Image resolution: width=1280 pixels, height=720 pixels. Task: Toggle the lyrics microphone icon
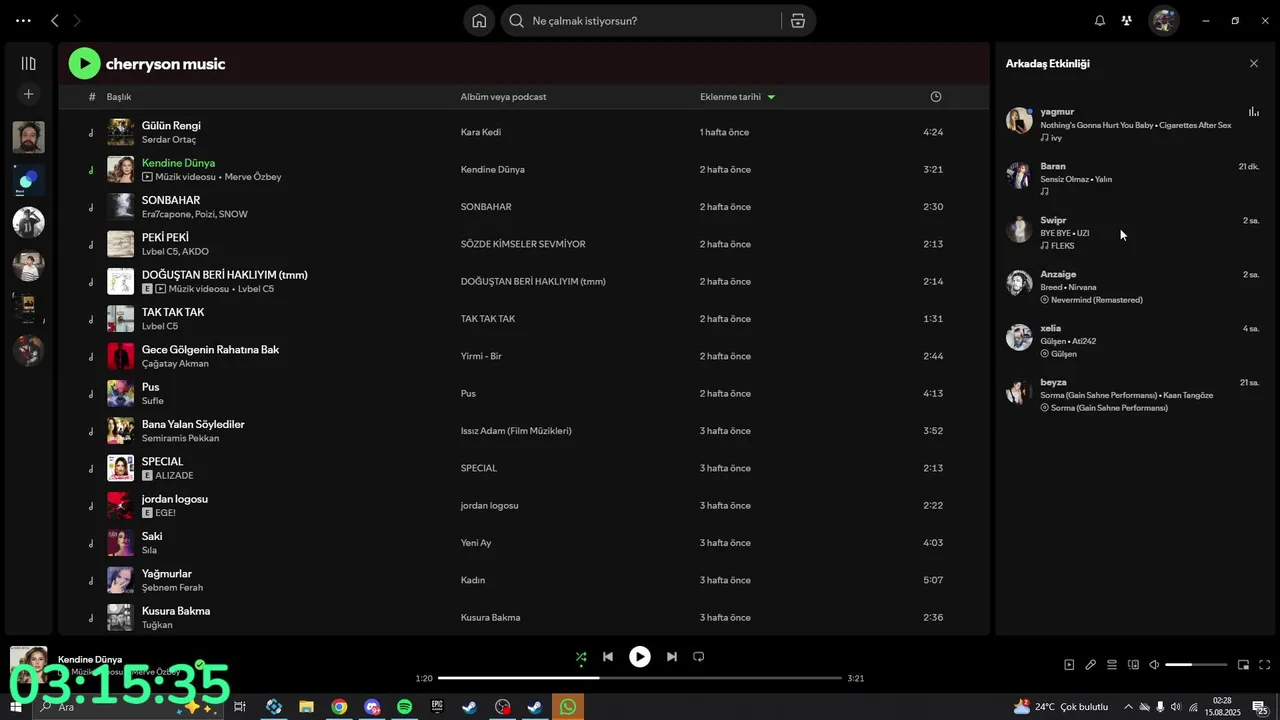tap(1091, 665)
